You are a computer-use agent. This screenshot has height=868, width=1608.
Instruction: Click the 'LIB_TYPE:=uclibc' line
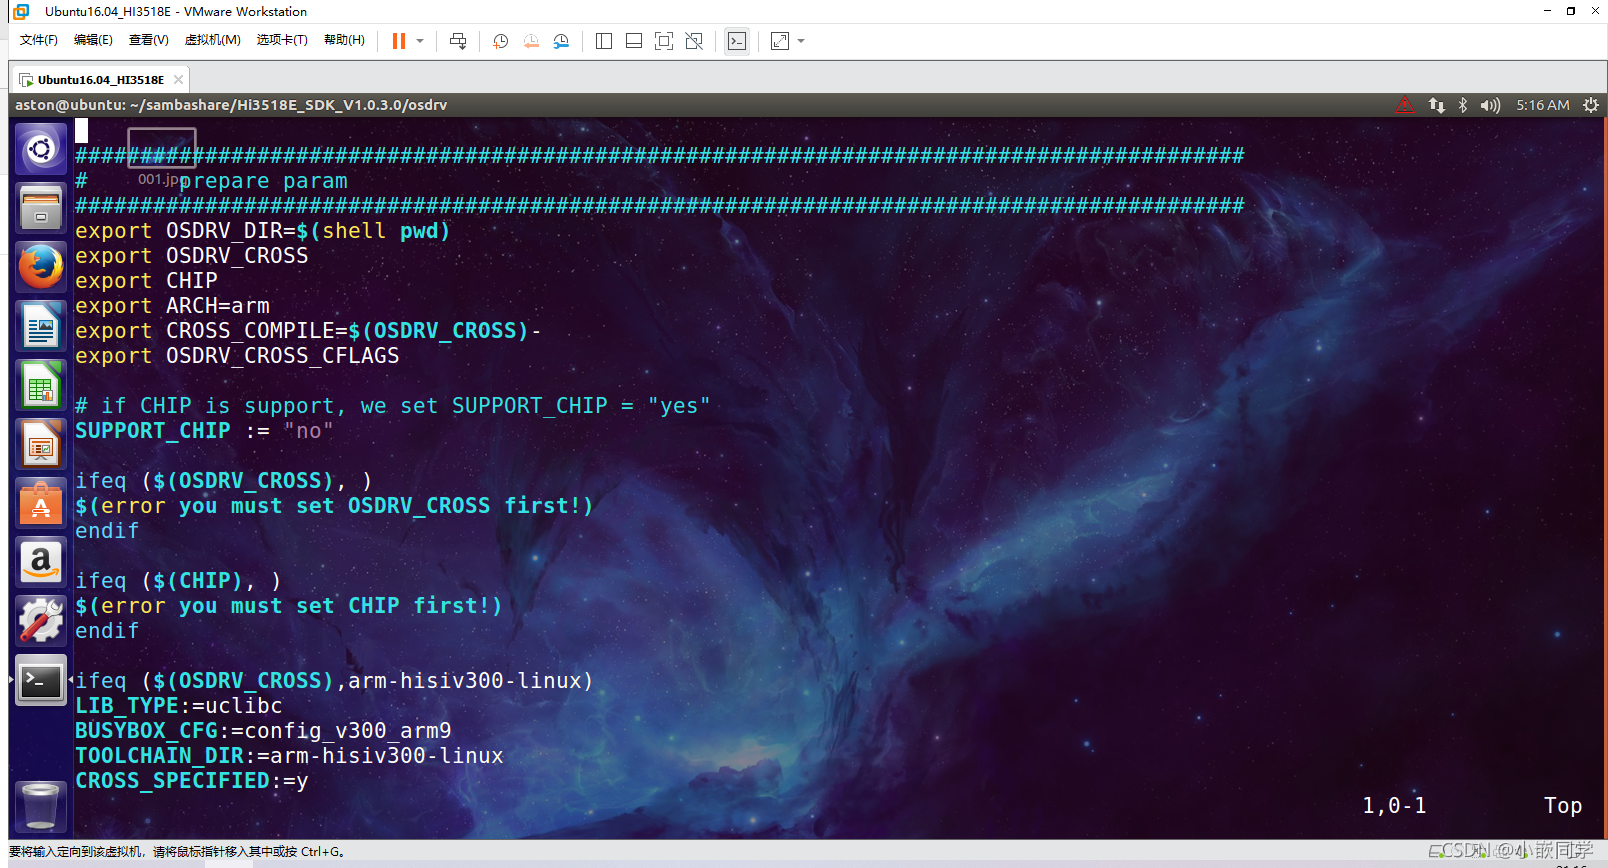[179, 706]
